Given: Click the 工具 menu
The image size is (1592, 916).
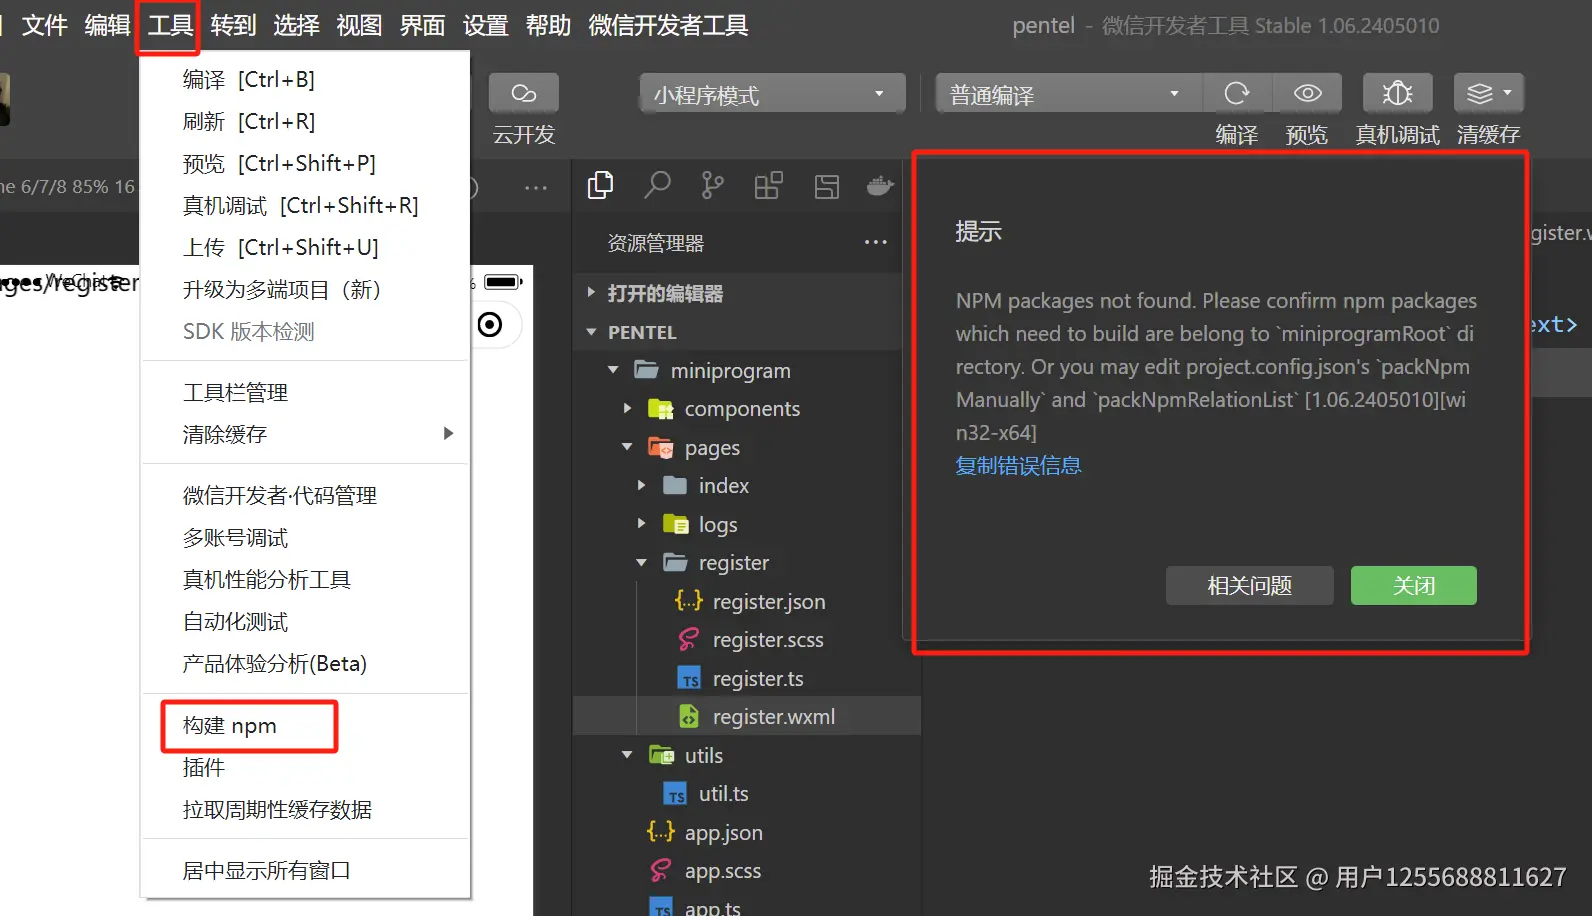Looking at the screenshot, I should click(x=170, y=25).
